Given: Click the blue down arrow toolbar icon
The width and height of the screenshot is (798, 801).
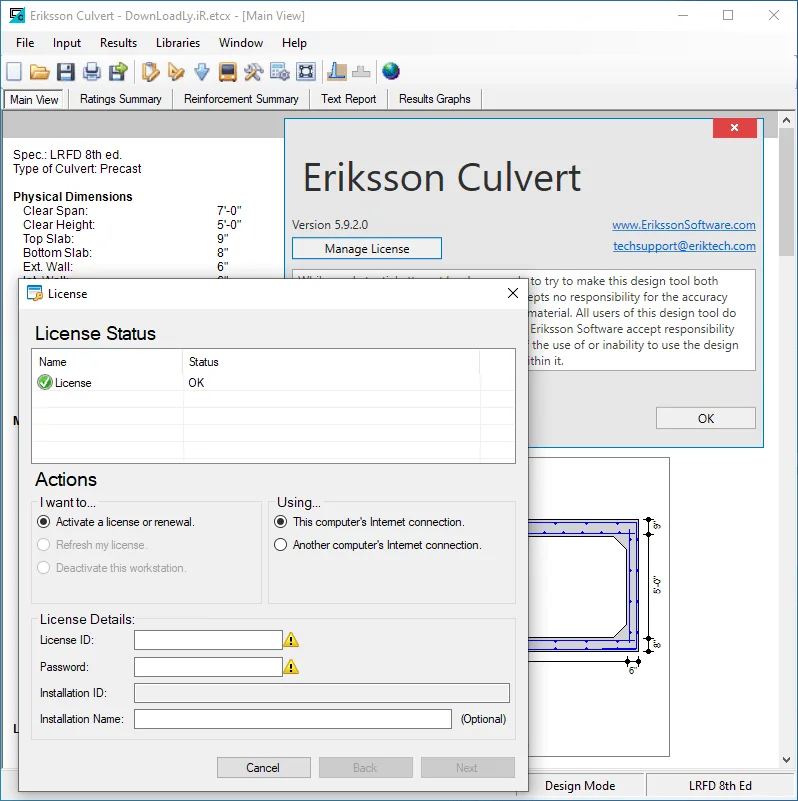Looking at the screenshot, I should tap(202, 72).
